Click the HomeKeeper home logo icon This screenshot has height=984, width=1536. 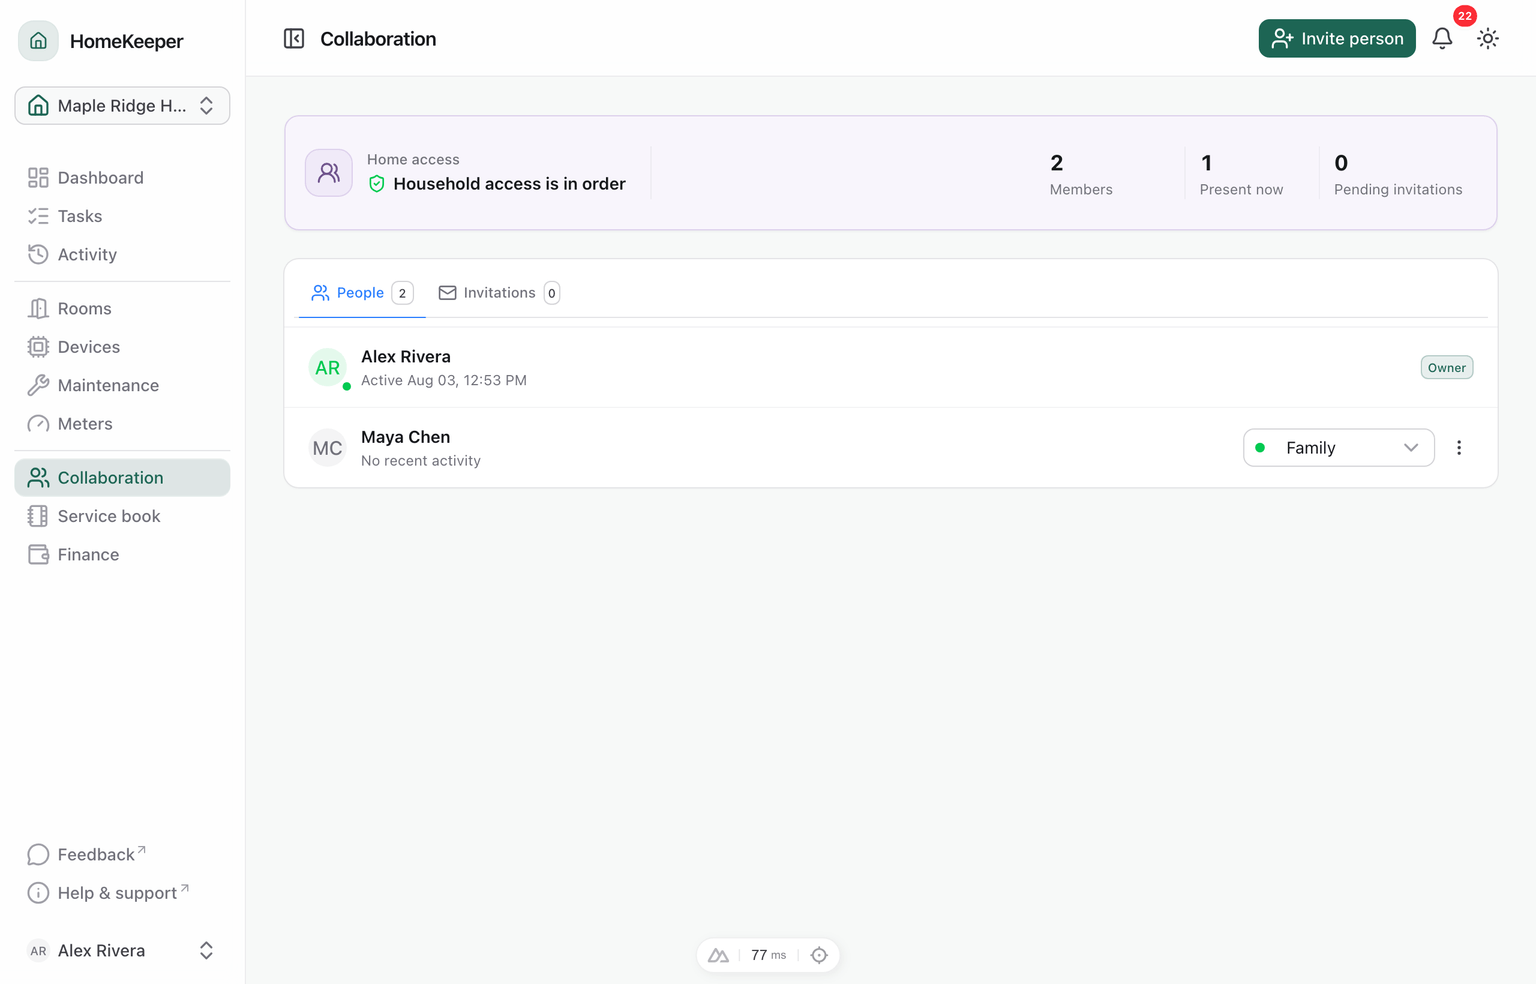(38, 41)
